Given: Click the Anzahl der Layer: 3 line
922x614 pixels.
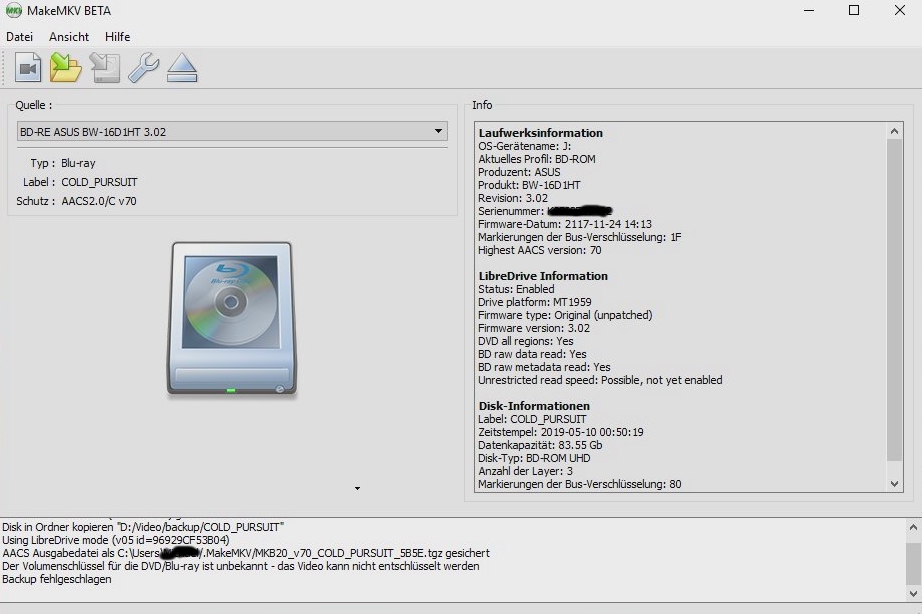Looking at the screenshot, I should (x=525, y=470).
